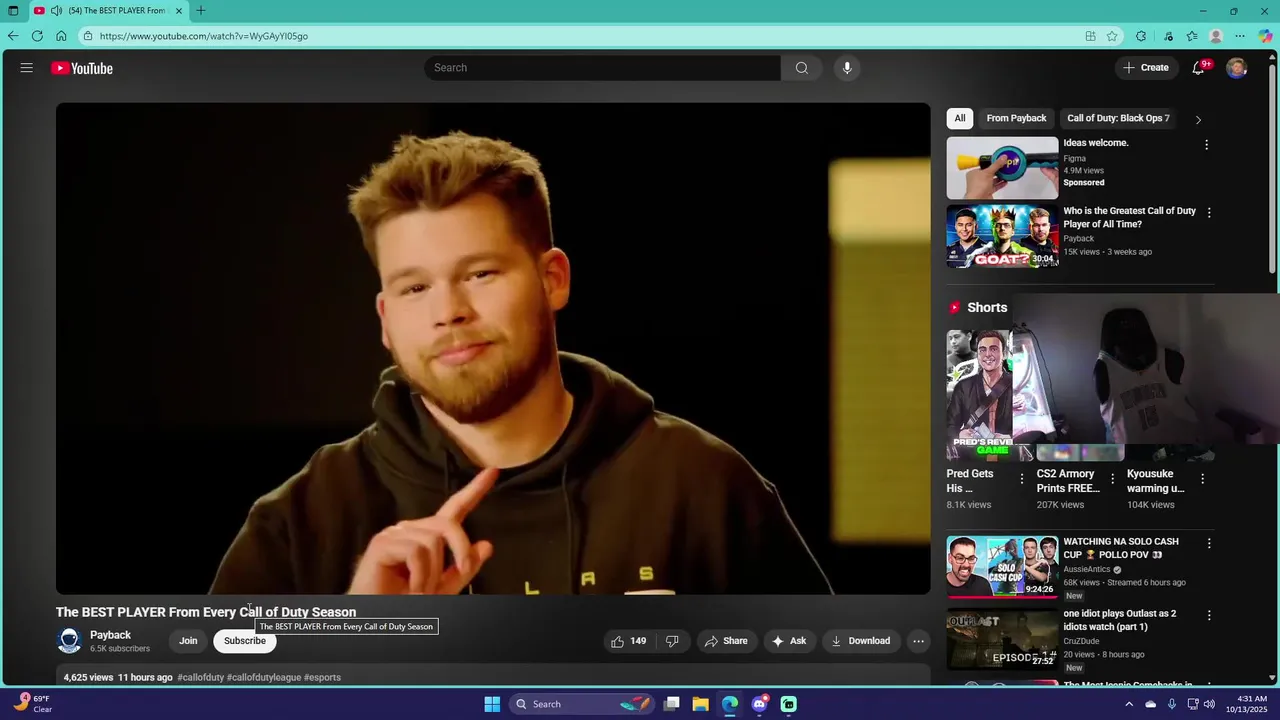Open Greatest Call of Duty Player thumbnail
1280x720 pixels.
point(1002,236)
